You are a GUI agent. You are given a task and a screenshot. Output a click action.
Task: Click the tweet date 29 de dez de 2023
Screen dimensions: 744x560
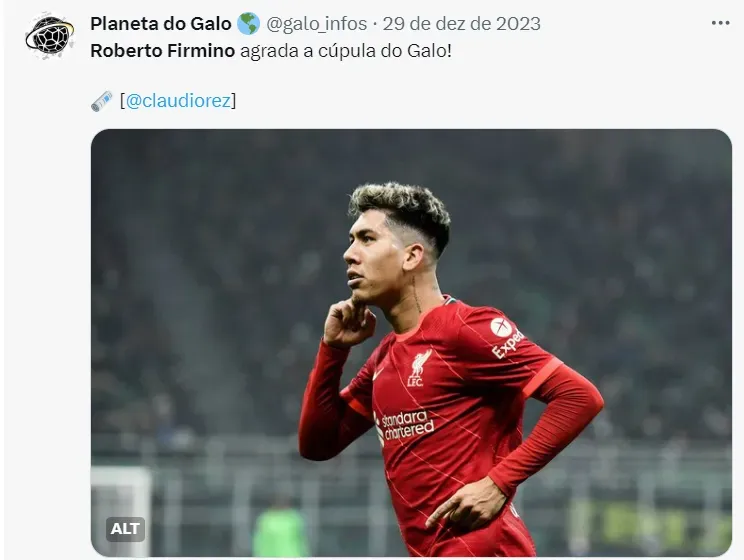(462, 24)
